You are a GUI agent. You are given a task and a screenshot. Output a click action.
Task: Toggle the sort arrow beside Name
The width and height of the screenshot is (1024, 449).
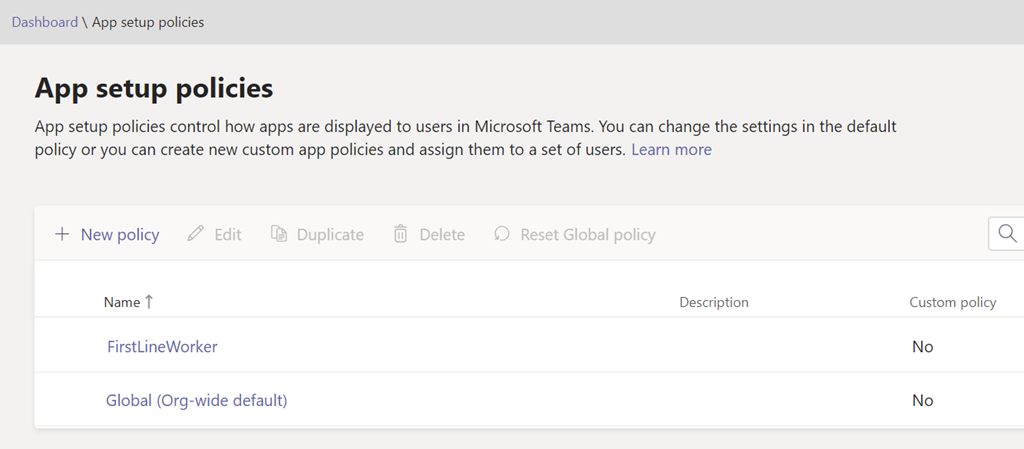pyautogui.click(x=149, y=301)
